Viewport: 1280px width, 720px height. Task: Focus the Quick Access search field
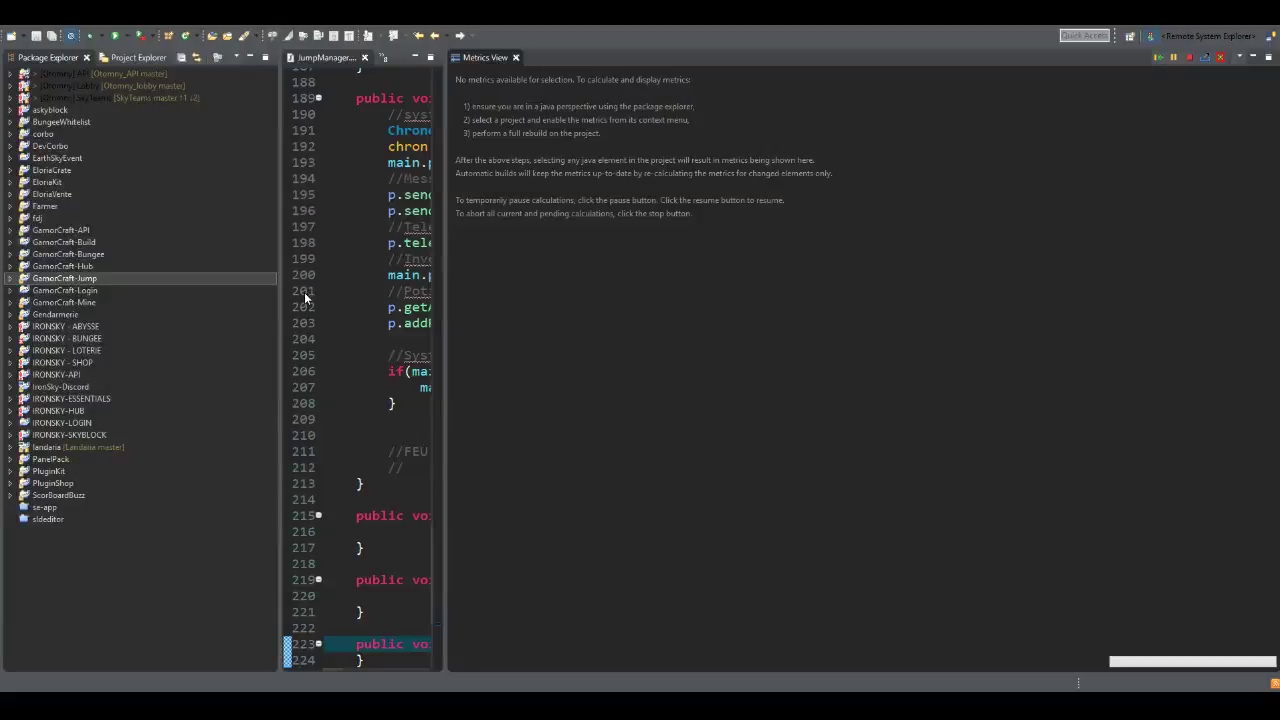(x=1084, y=36)
